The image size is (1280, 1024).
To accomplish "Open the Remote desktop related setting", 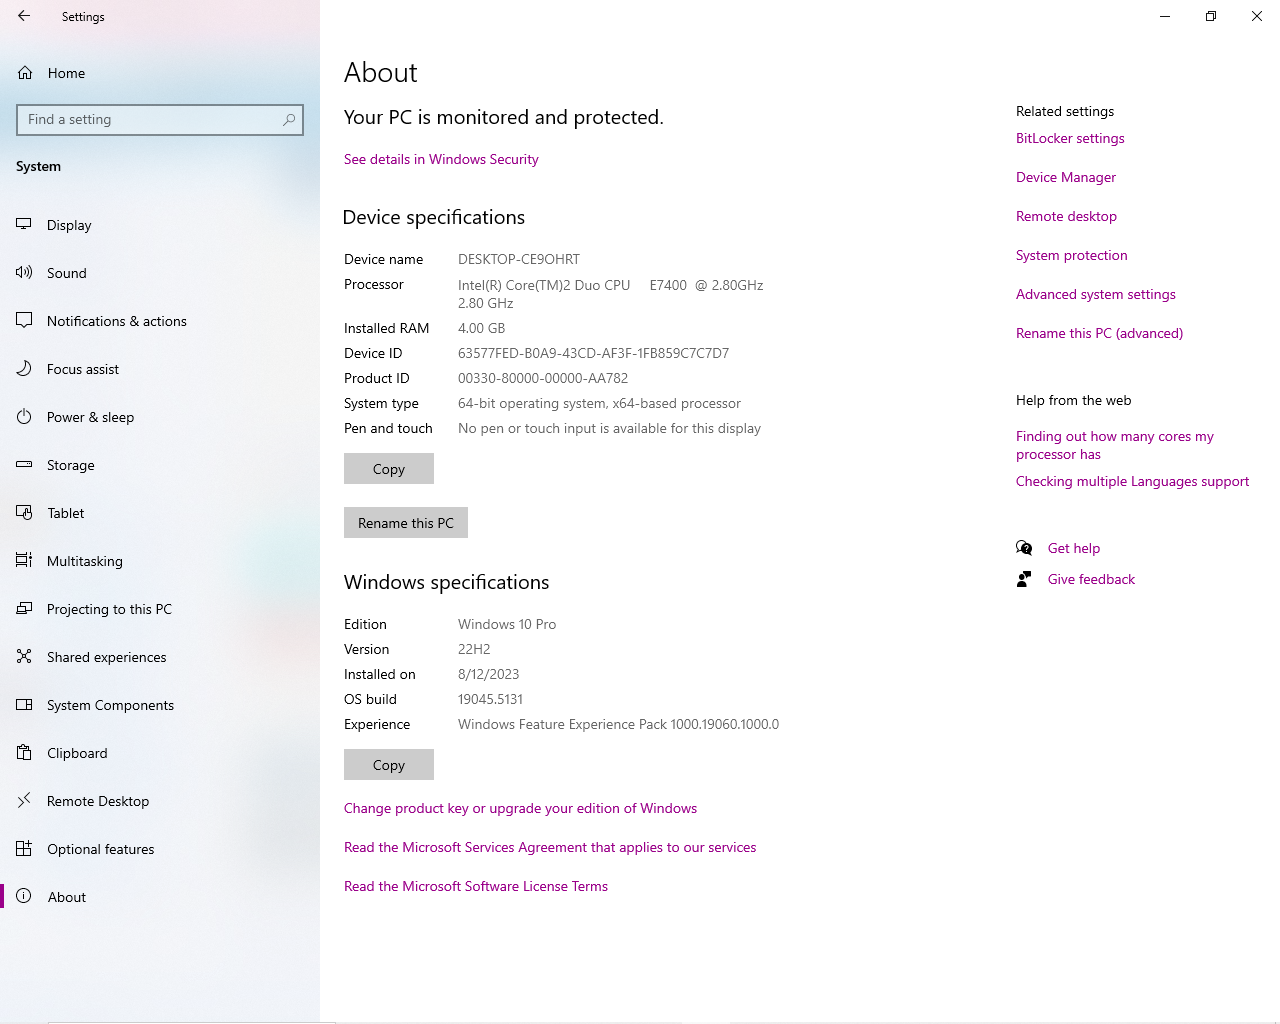I will coord(1066,216).
